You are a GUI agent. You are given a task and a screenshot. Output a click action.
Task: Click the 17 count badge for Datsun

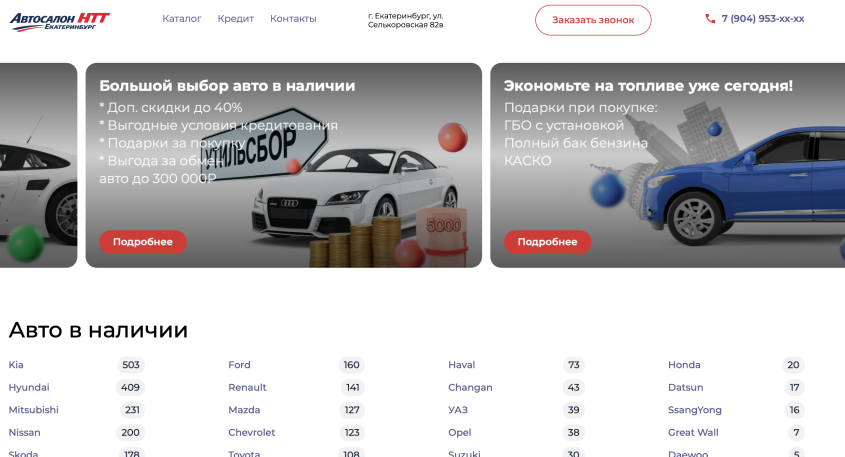(794, 387)
